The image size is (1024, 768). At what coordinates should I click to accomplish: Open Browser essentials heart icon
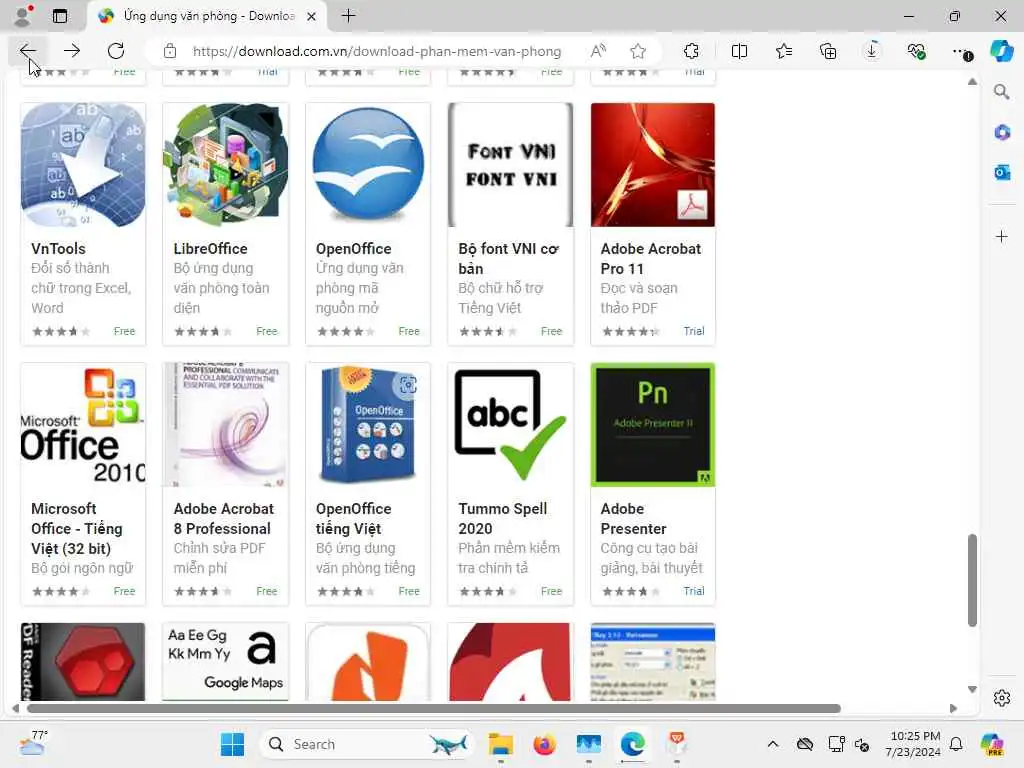tap(916, 51)
